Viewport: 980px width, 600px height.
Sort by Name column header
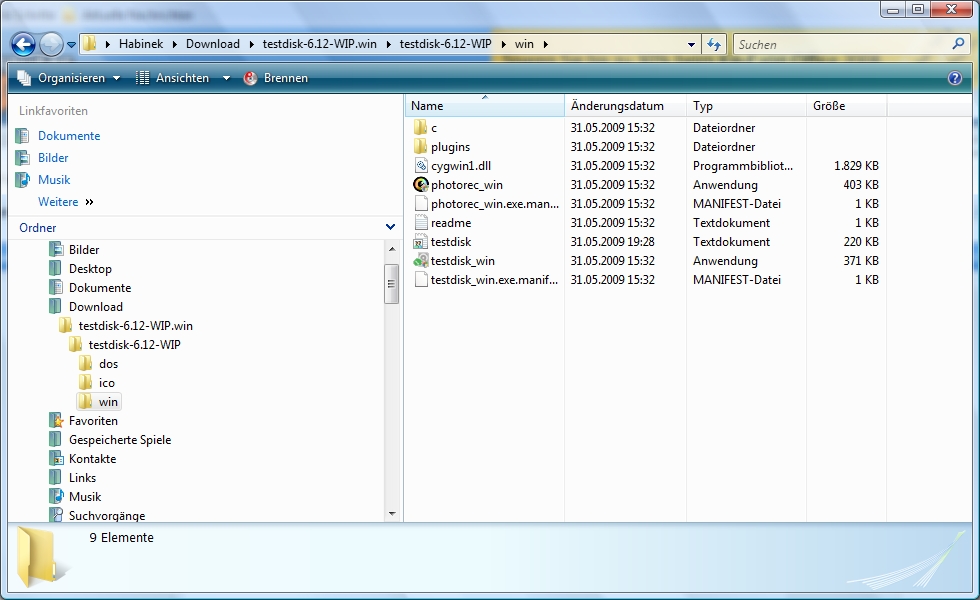(485, 106)
